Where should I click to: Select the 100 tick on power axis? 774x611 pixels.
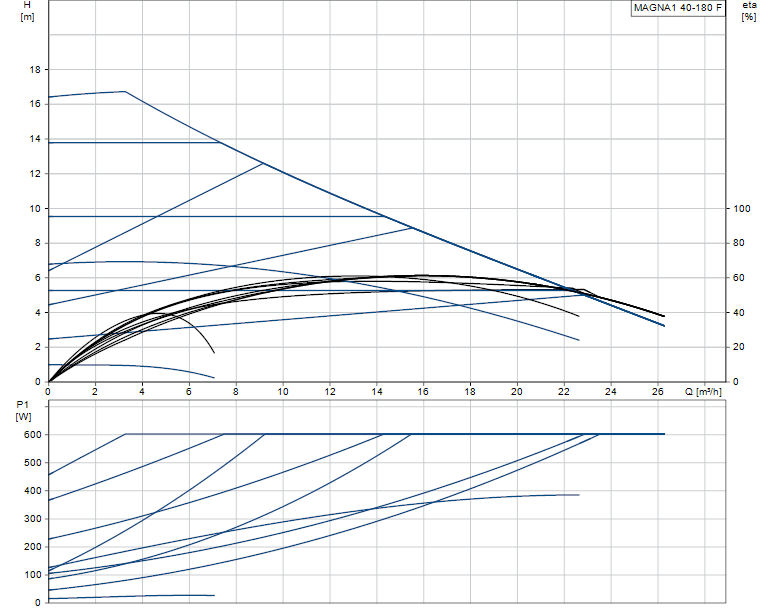pyautogui.click(x=31, y=574)
